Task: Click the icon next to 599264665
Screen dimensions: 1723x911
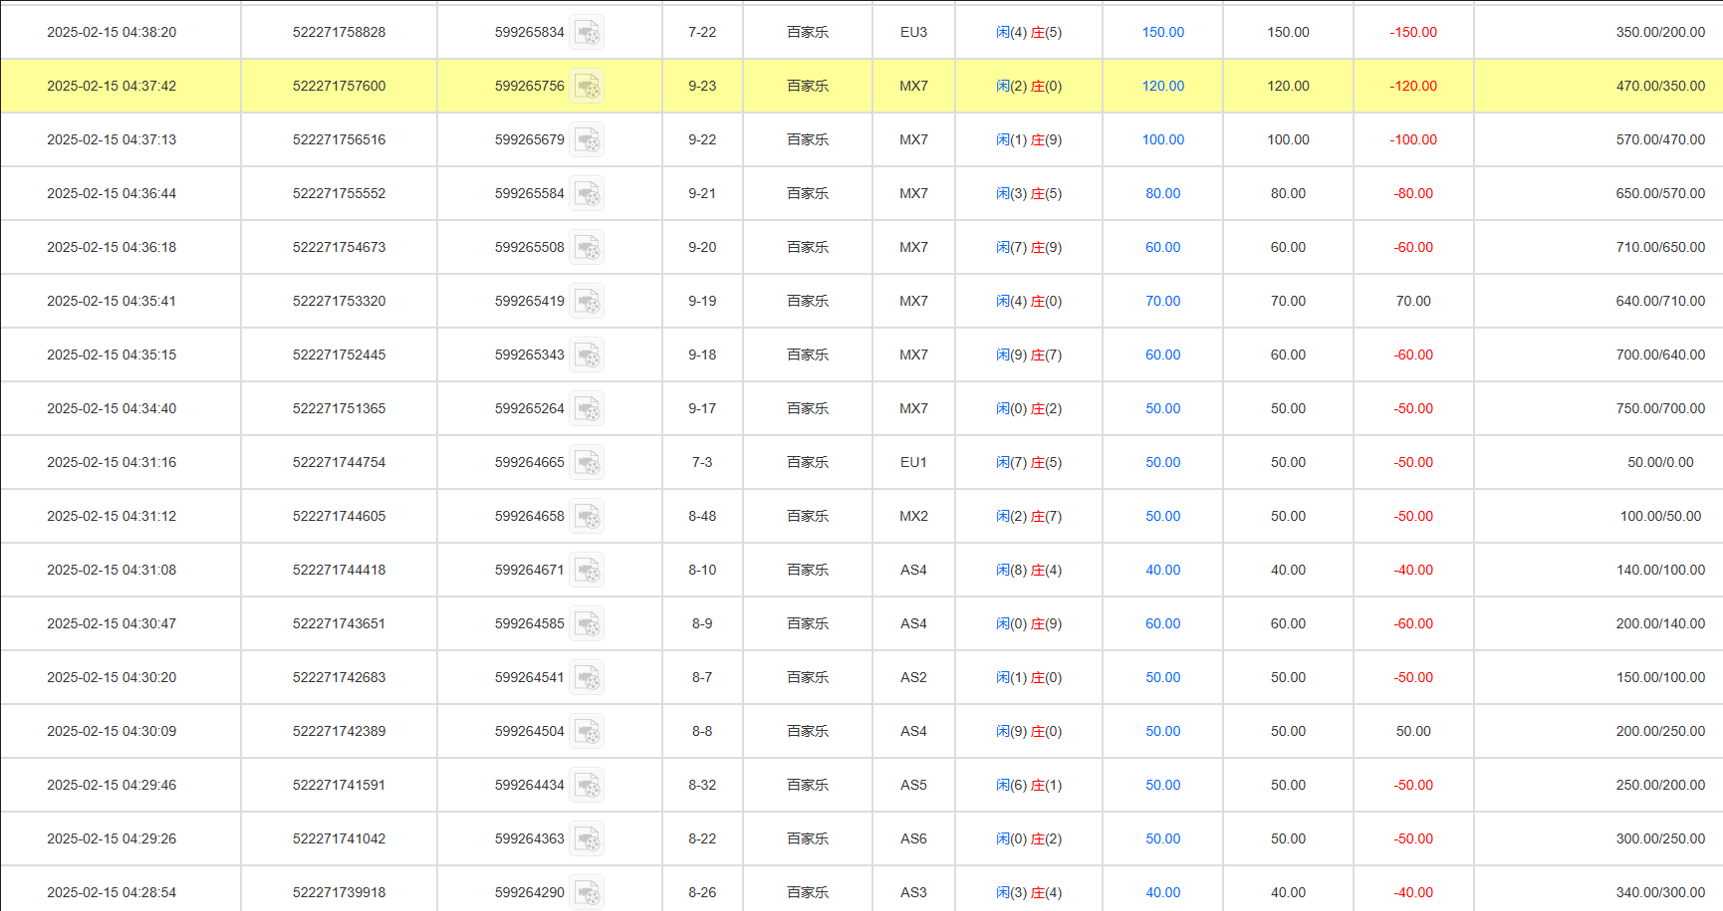Action: point(587,463)
